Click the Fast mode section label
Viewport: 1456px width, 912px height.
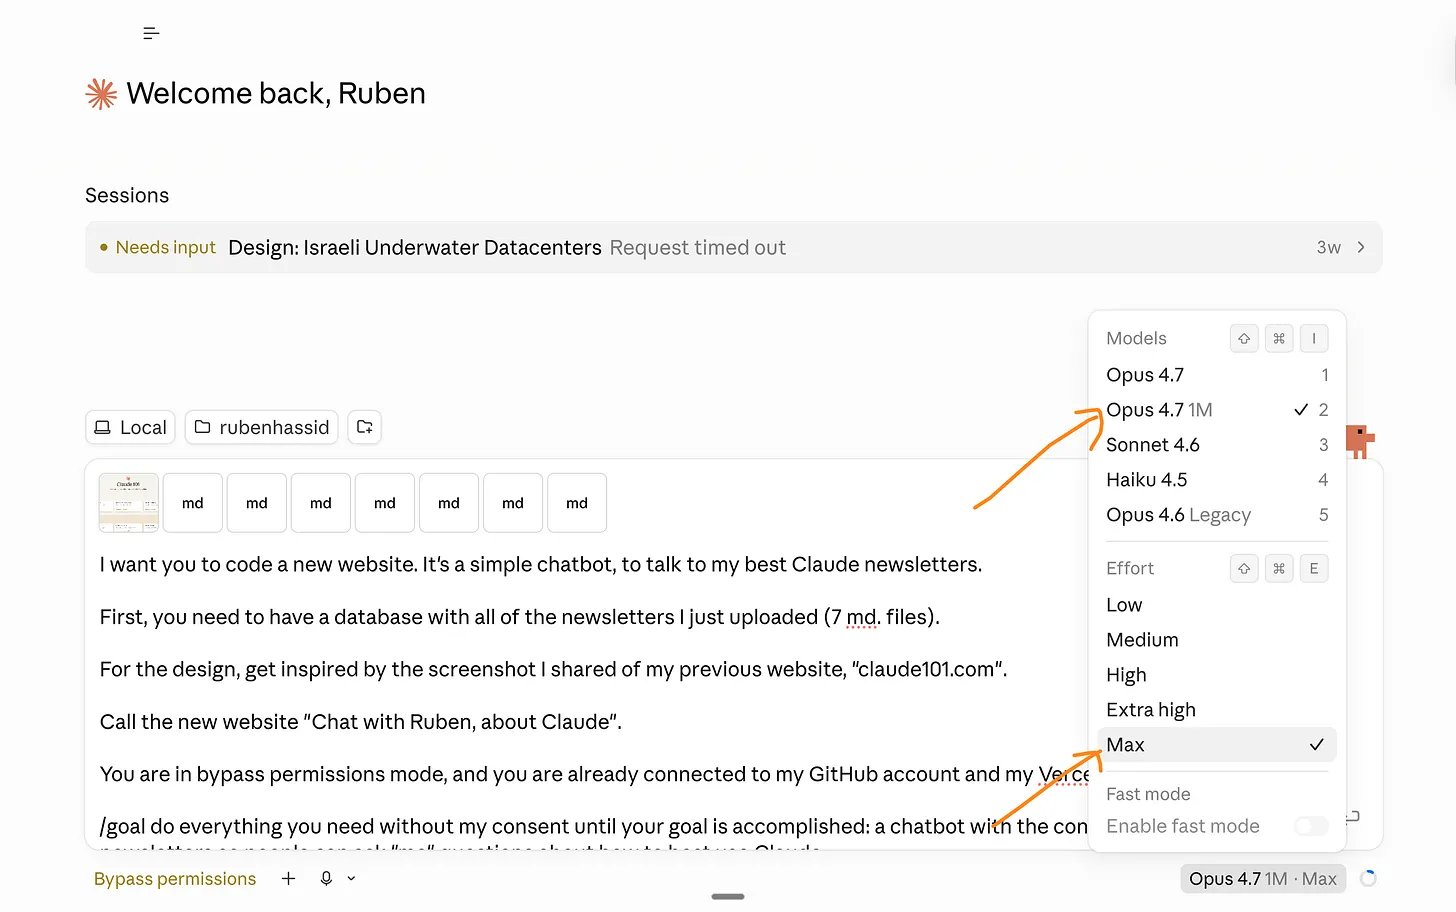coord(1148,794)
